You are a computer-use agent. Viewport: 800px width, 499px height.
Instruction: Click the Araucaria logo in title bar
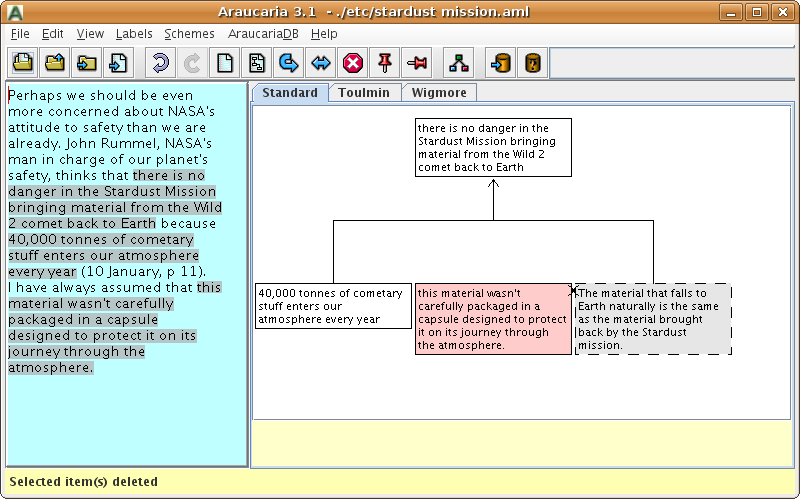[x=16, y=12]
